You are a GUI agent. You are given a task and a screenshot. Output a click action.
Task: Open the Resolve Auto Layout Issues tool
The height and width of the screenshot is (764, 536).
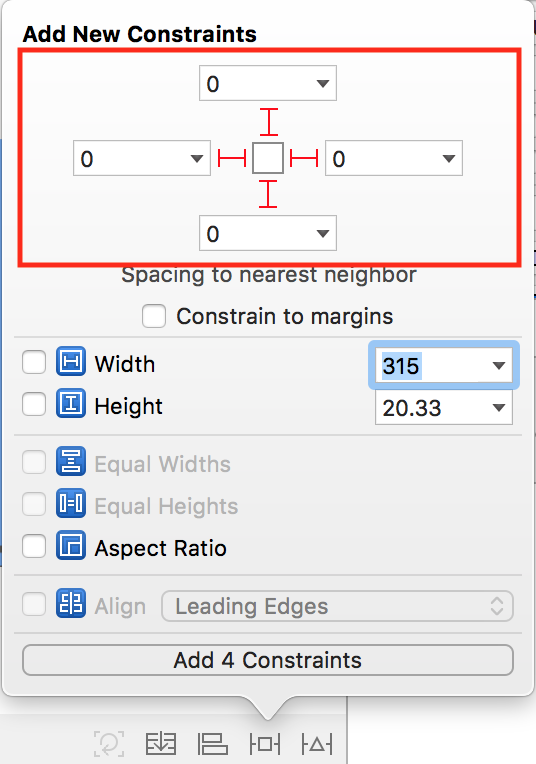(x=317, y=744)
